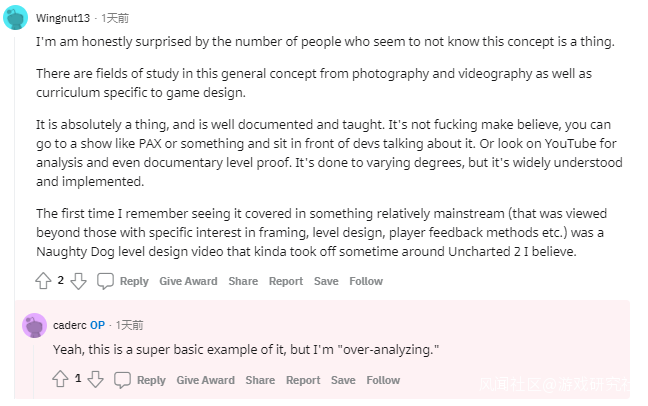Screen dimensions: 648x406
Task: Follow Wingnut13's comment thread
Action: click(x=366, y=282)
